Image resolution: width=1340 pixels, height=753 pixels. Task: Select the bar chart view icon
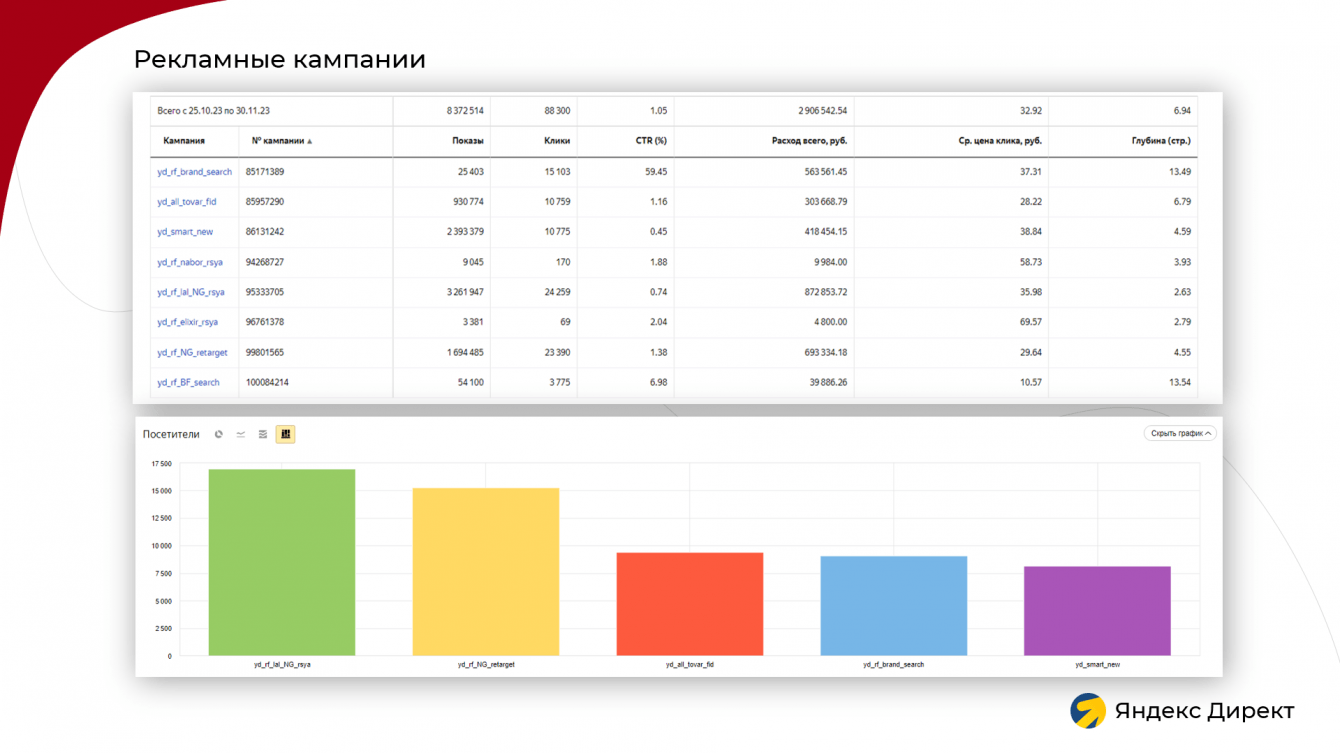tap(285, 434)
